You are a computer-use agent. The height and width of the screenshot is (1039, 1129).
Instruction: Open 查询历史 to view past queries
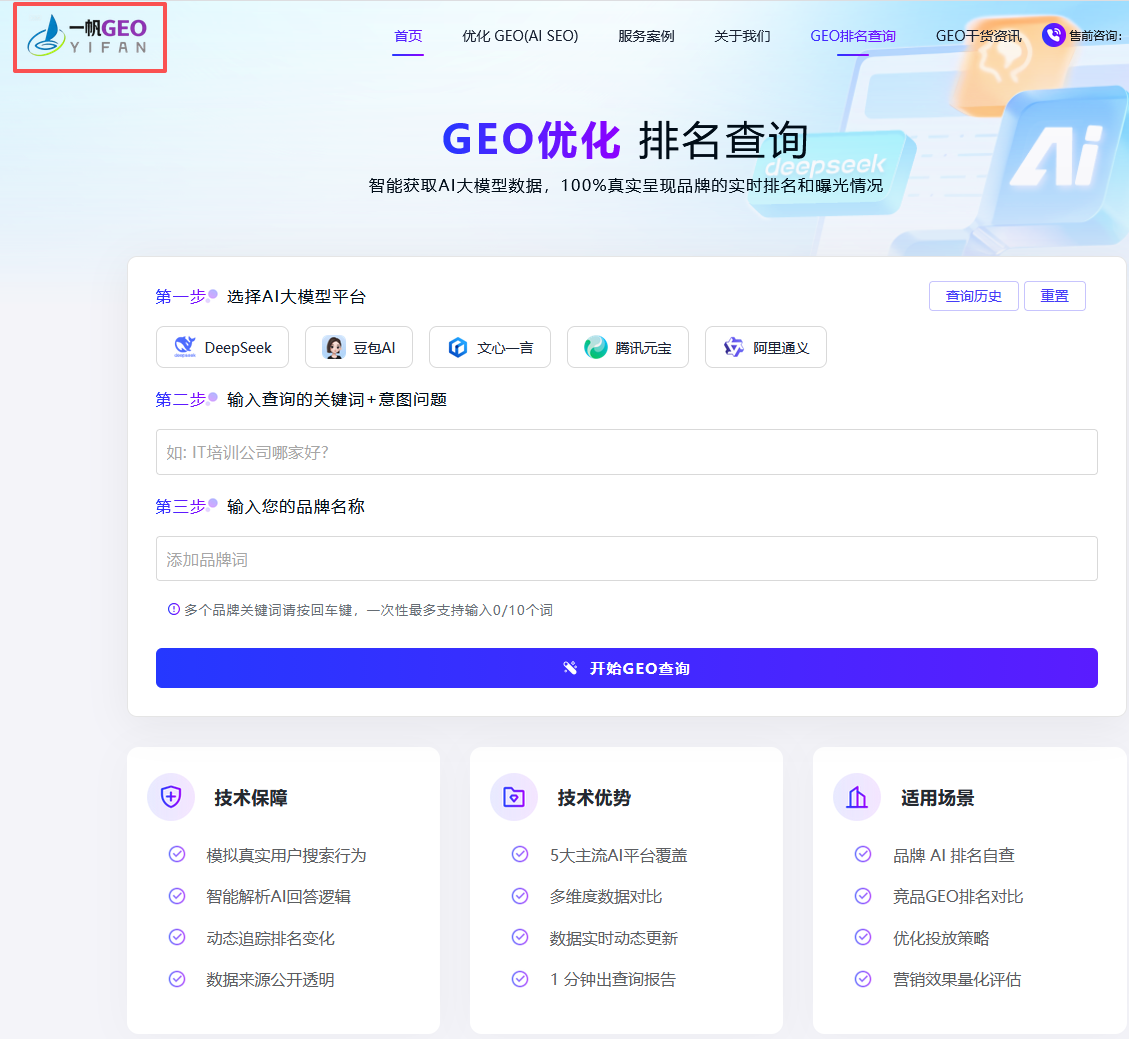pos(973,296)
